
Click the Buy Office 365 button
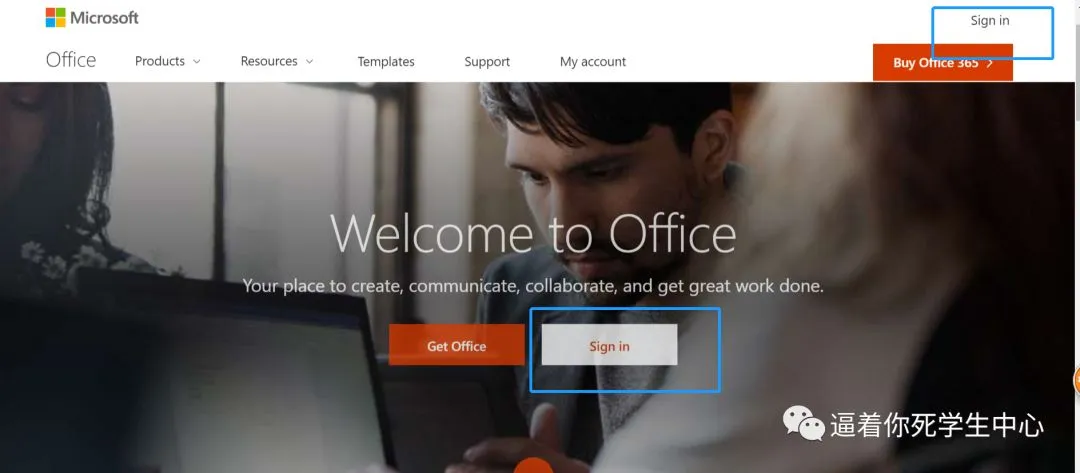(x=942, y=63)
